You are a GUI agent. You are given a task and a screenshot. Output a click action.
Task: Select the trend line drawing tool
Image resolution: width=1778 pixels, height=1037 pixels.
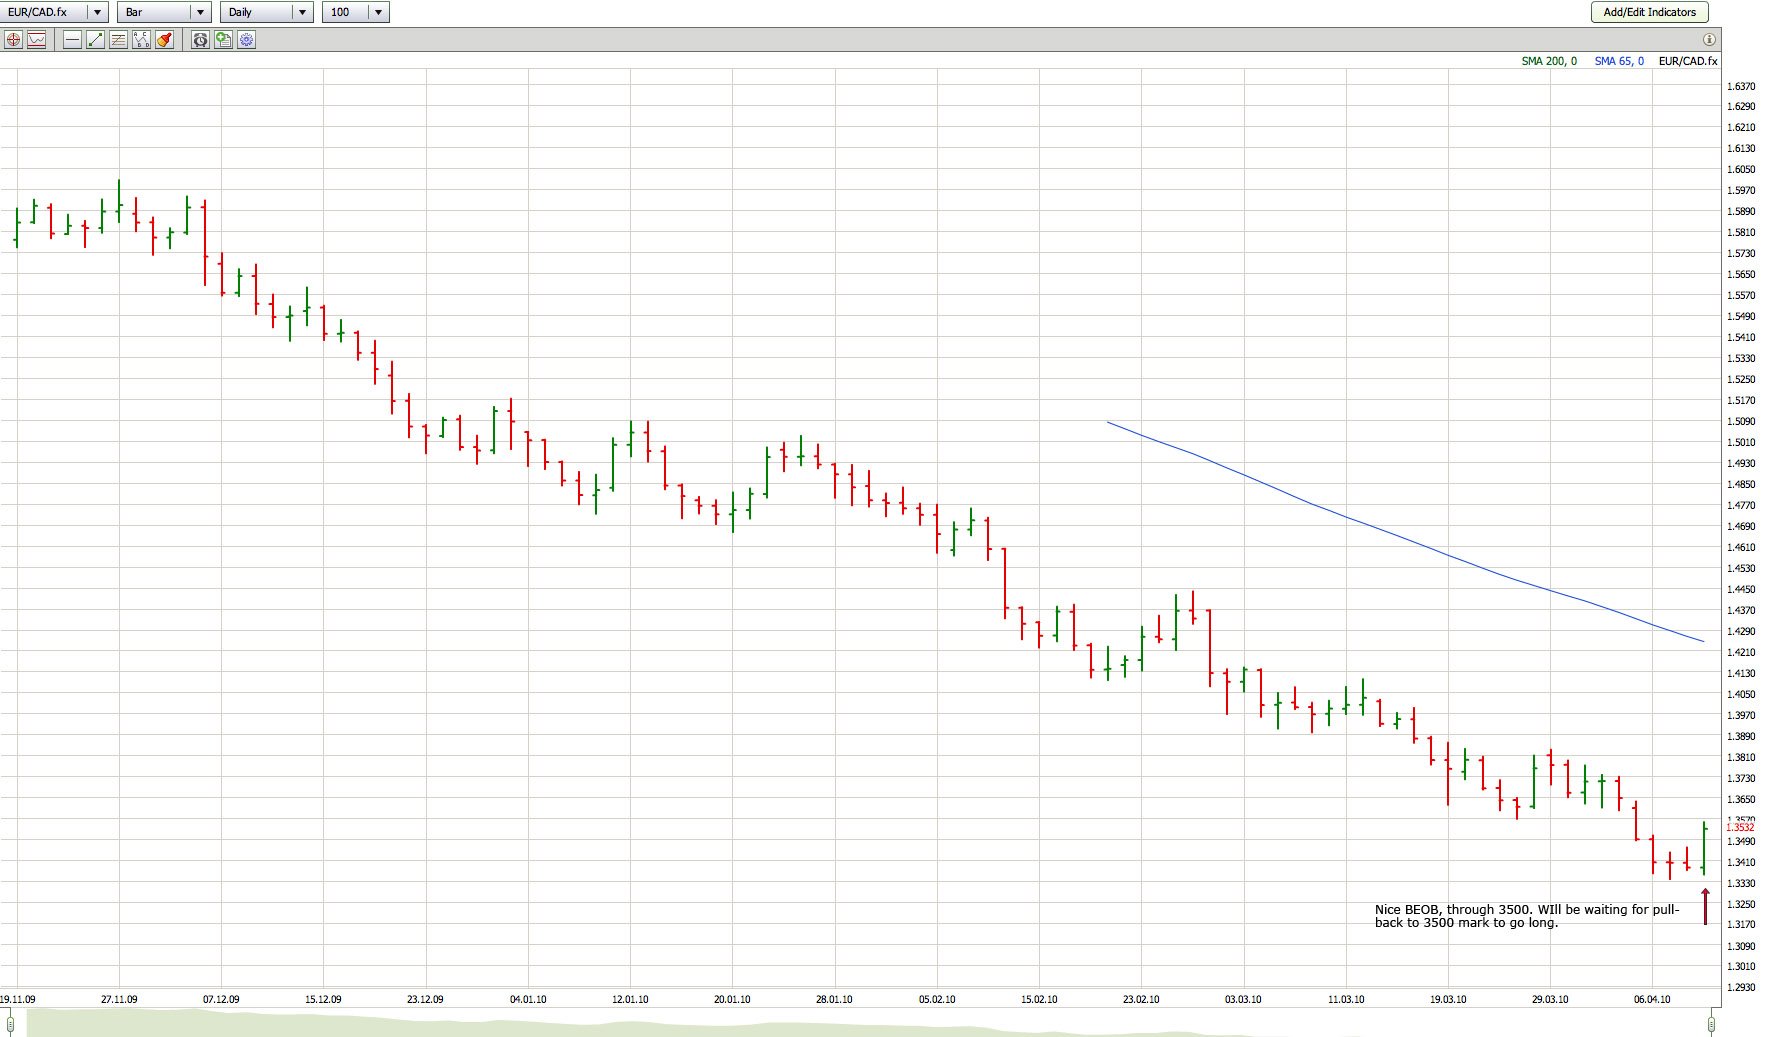coord(95,40)
